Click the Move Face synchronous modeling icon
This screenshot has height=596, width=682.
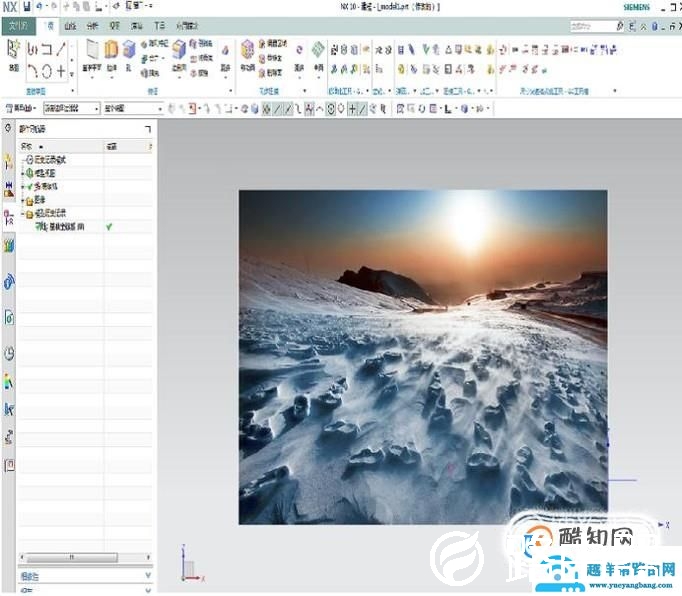point(246,51)
